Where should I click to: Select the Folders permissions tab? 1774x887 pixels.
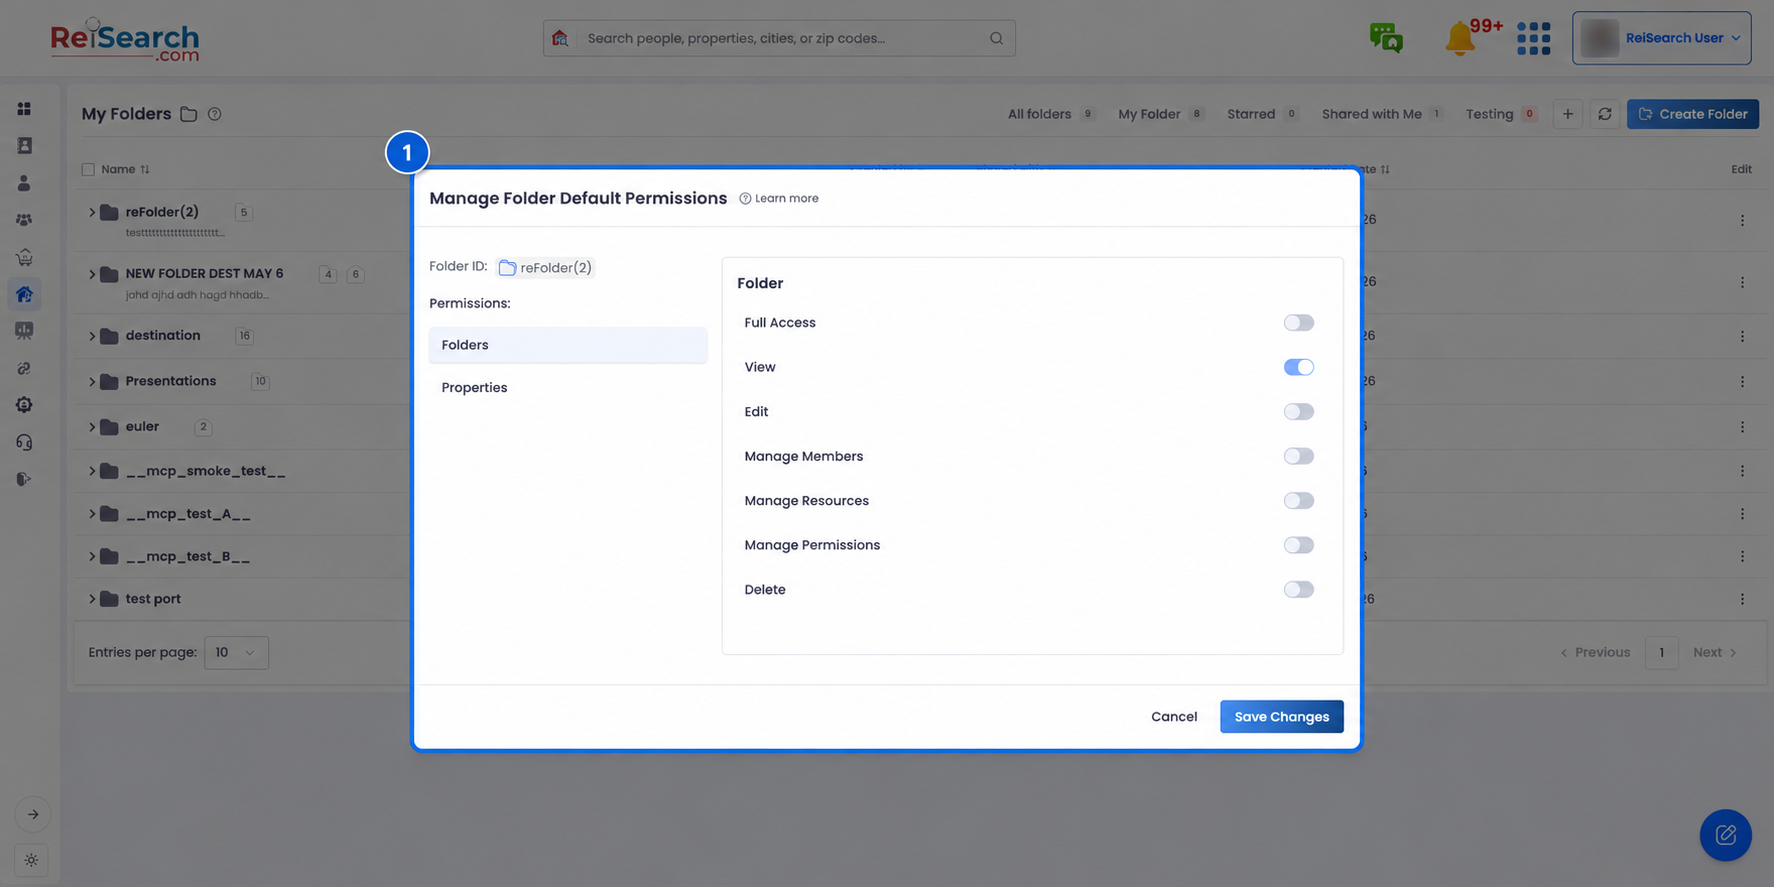(x=567, y=345)
